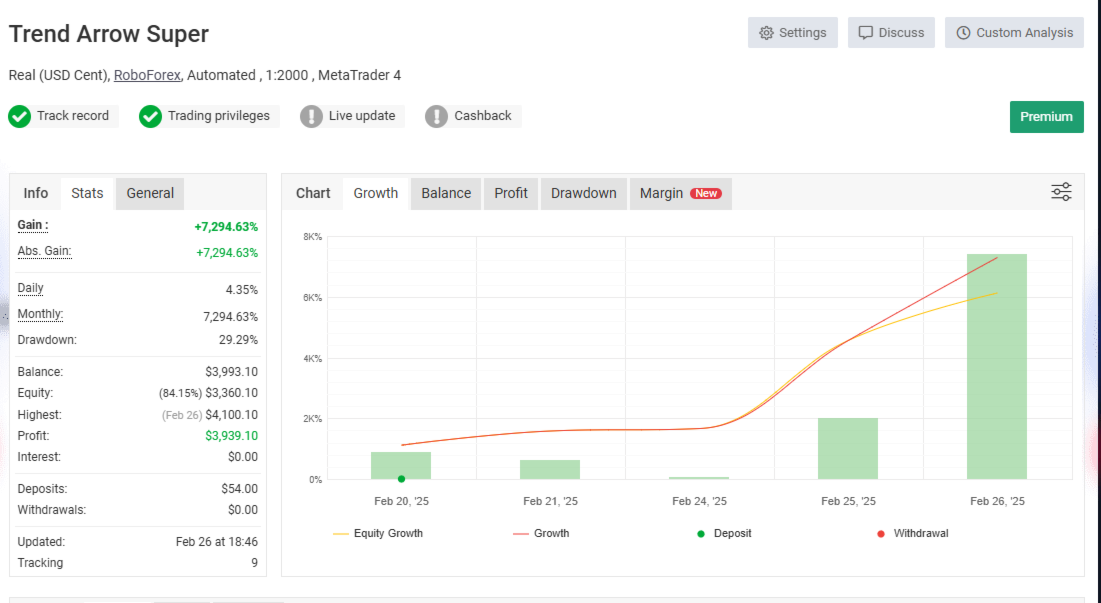Click the Cashback exclamation icon

point(436,117)
